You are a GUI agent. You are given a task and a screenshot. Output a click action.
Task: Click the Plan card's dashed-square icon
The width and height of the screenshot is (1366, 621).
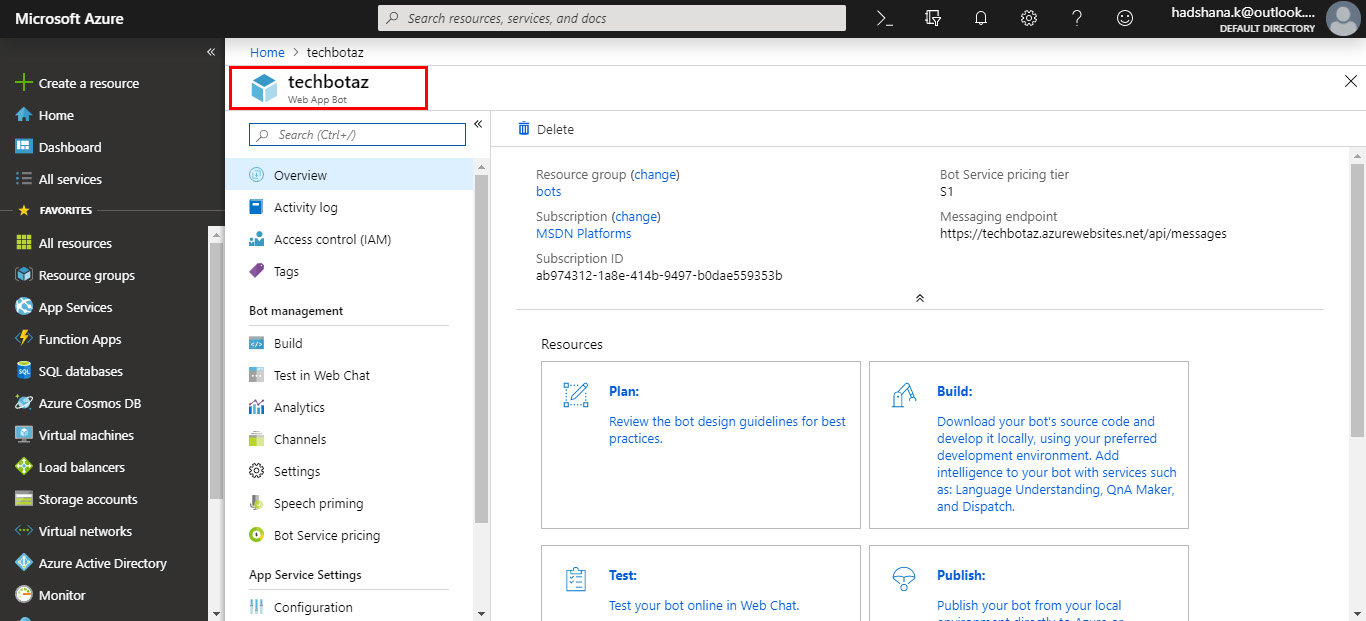[x=576, y=395]
